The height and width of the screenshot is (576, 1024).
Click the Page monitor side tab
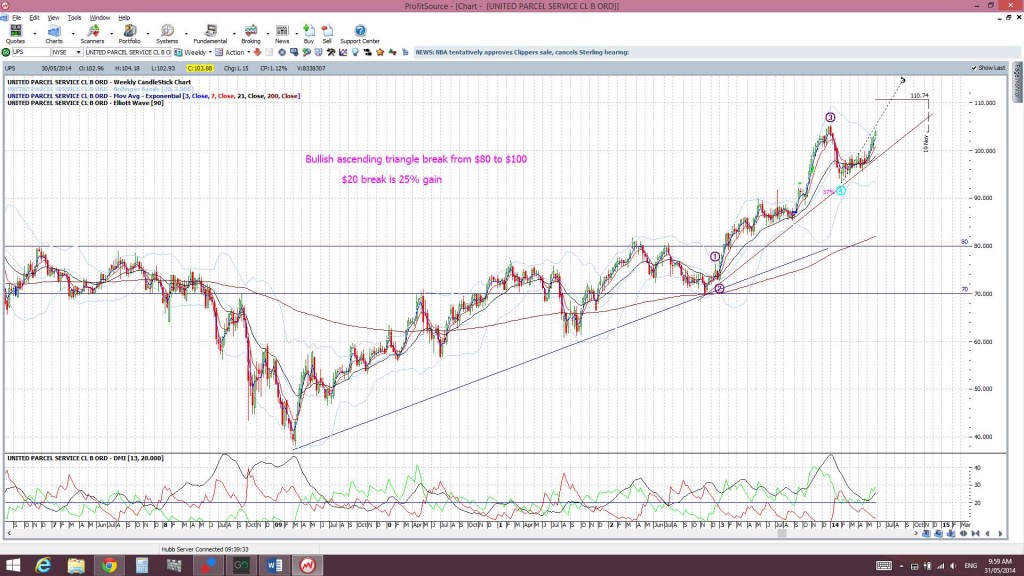1017,82
